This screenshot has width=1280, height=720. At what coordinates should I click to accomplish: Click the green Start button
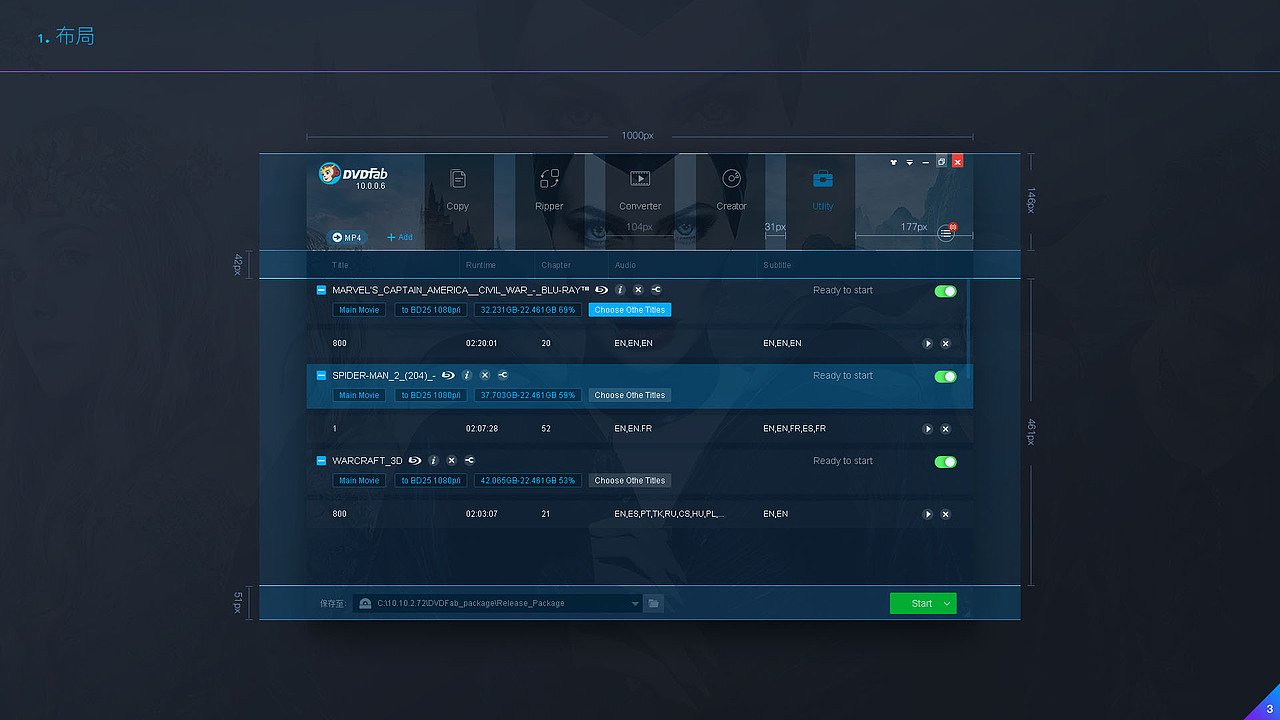(x=922, y=603)
